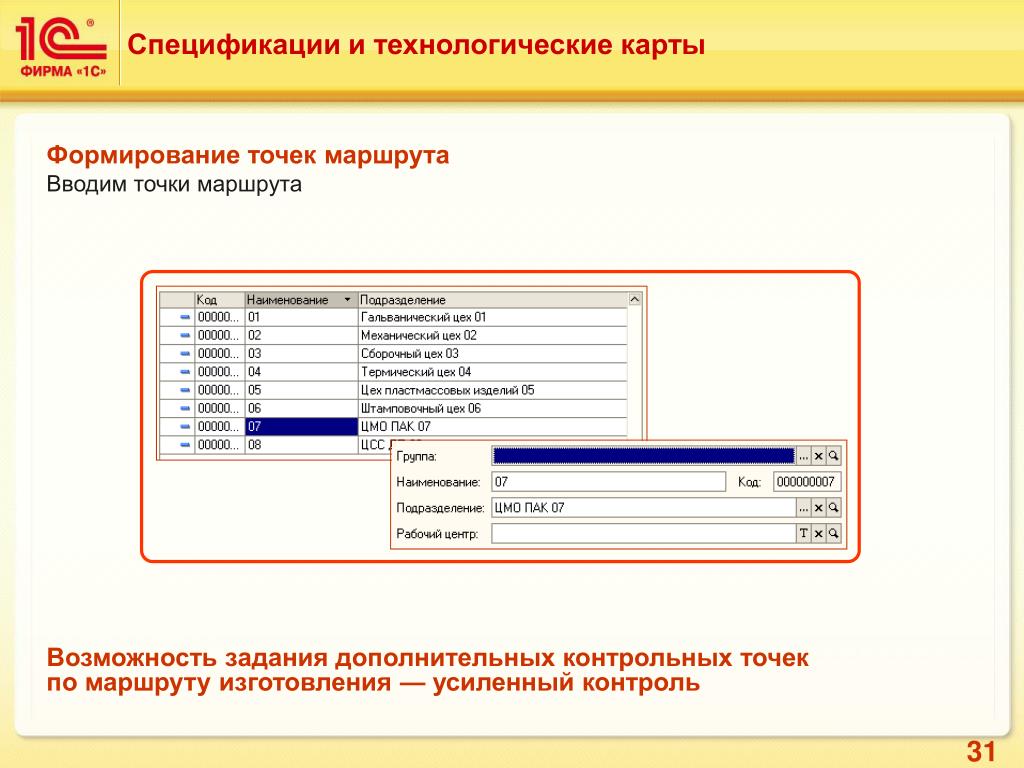This screenshot has height=768, width=1024.
Task: Click row marker icon of Термический цех 04
Action: [185, 372]
